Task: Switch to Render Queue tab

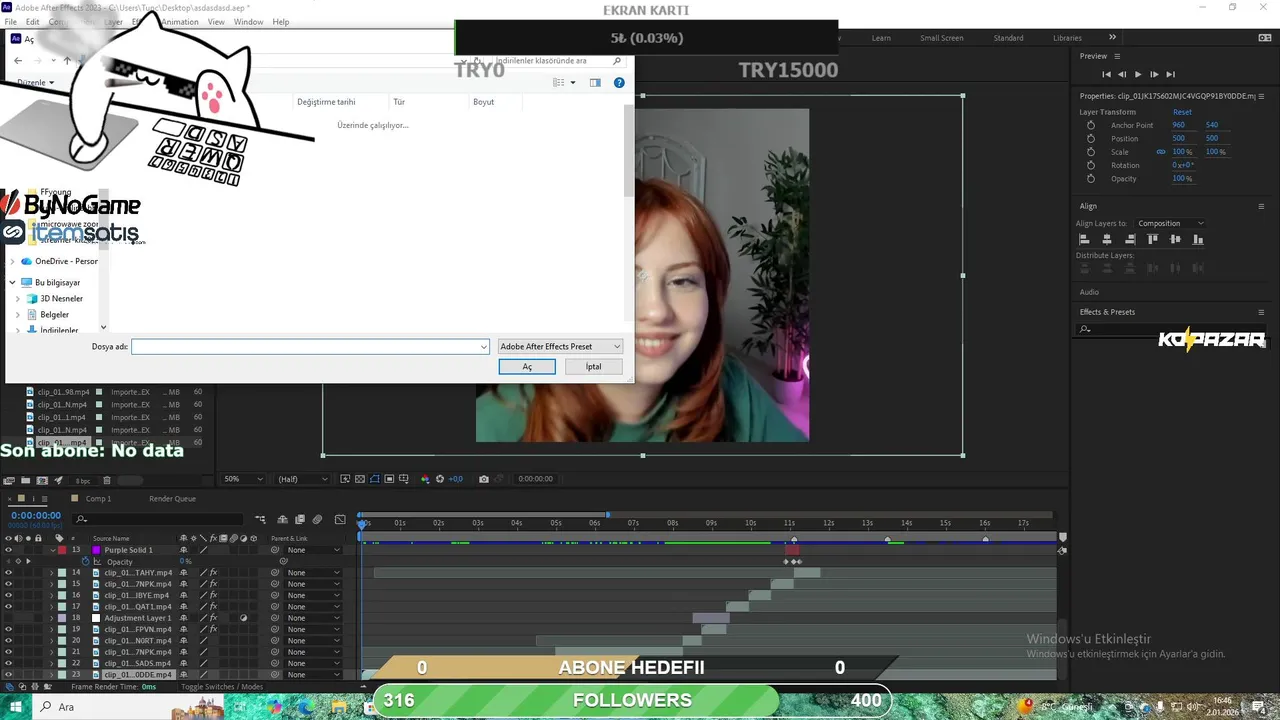Action: (172, 498)
